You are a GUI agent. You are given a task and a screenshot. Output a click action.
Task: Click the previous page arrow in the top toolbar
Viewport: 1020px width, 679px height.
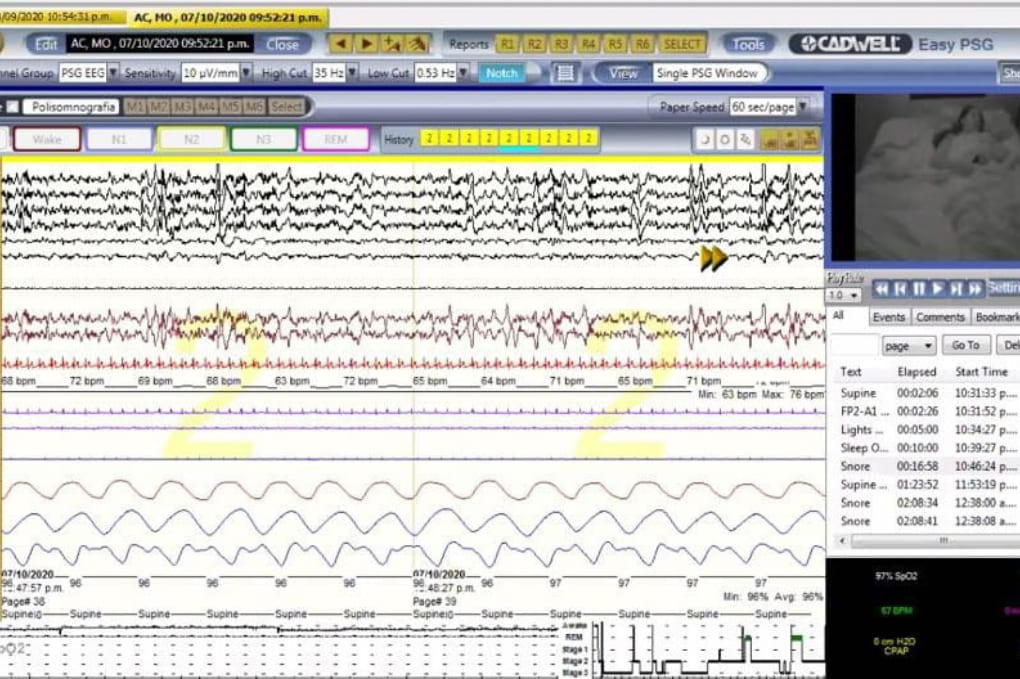pos(342,44)
